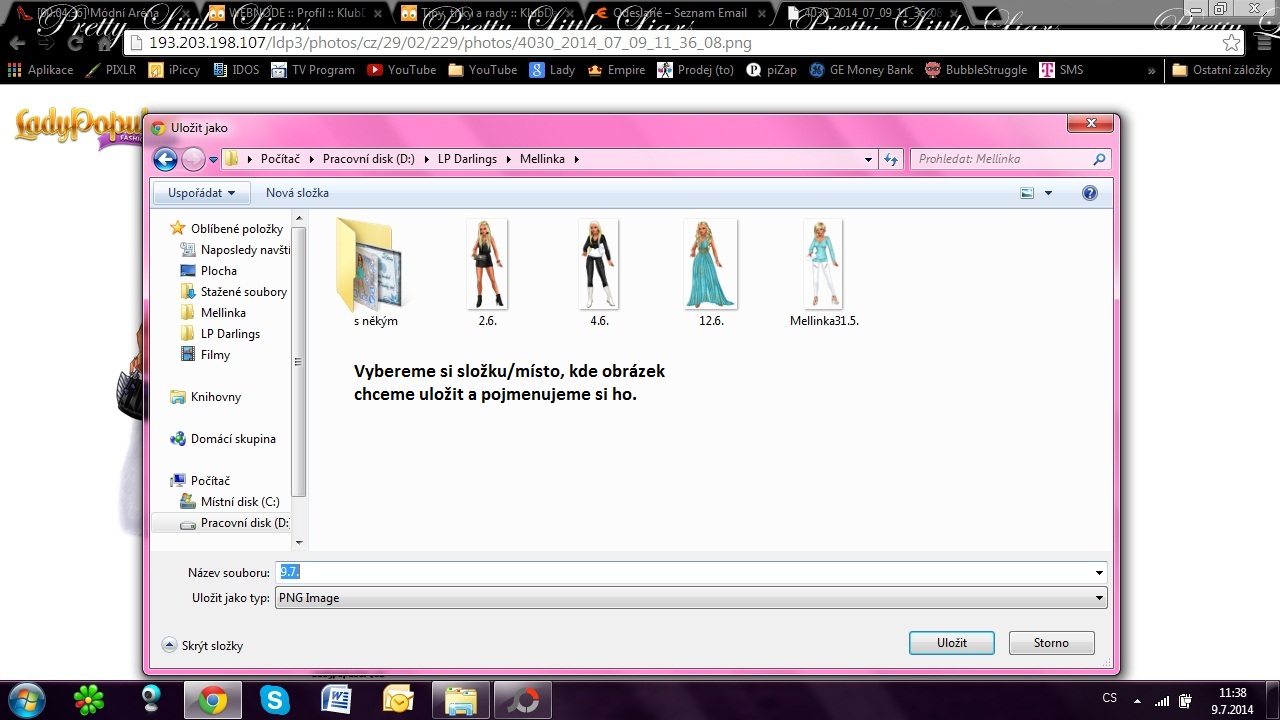Image resolution: width=1280 pixels, height=720 pixels.
Task: Collapse folders with Skrýt složky
Action: pyautogui.click(x=203, y=646)
